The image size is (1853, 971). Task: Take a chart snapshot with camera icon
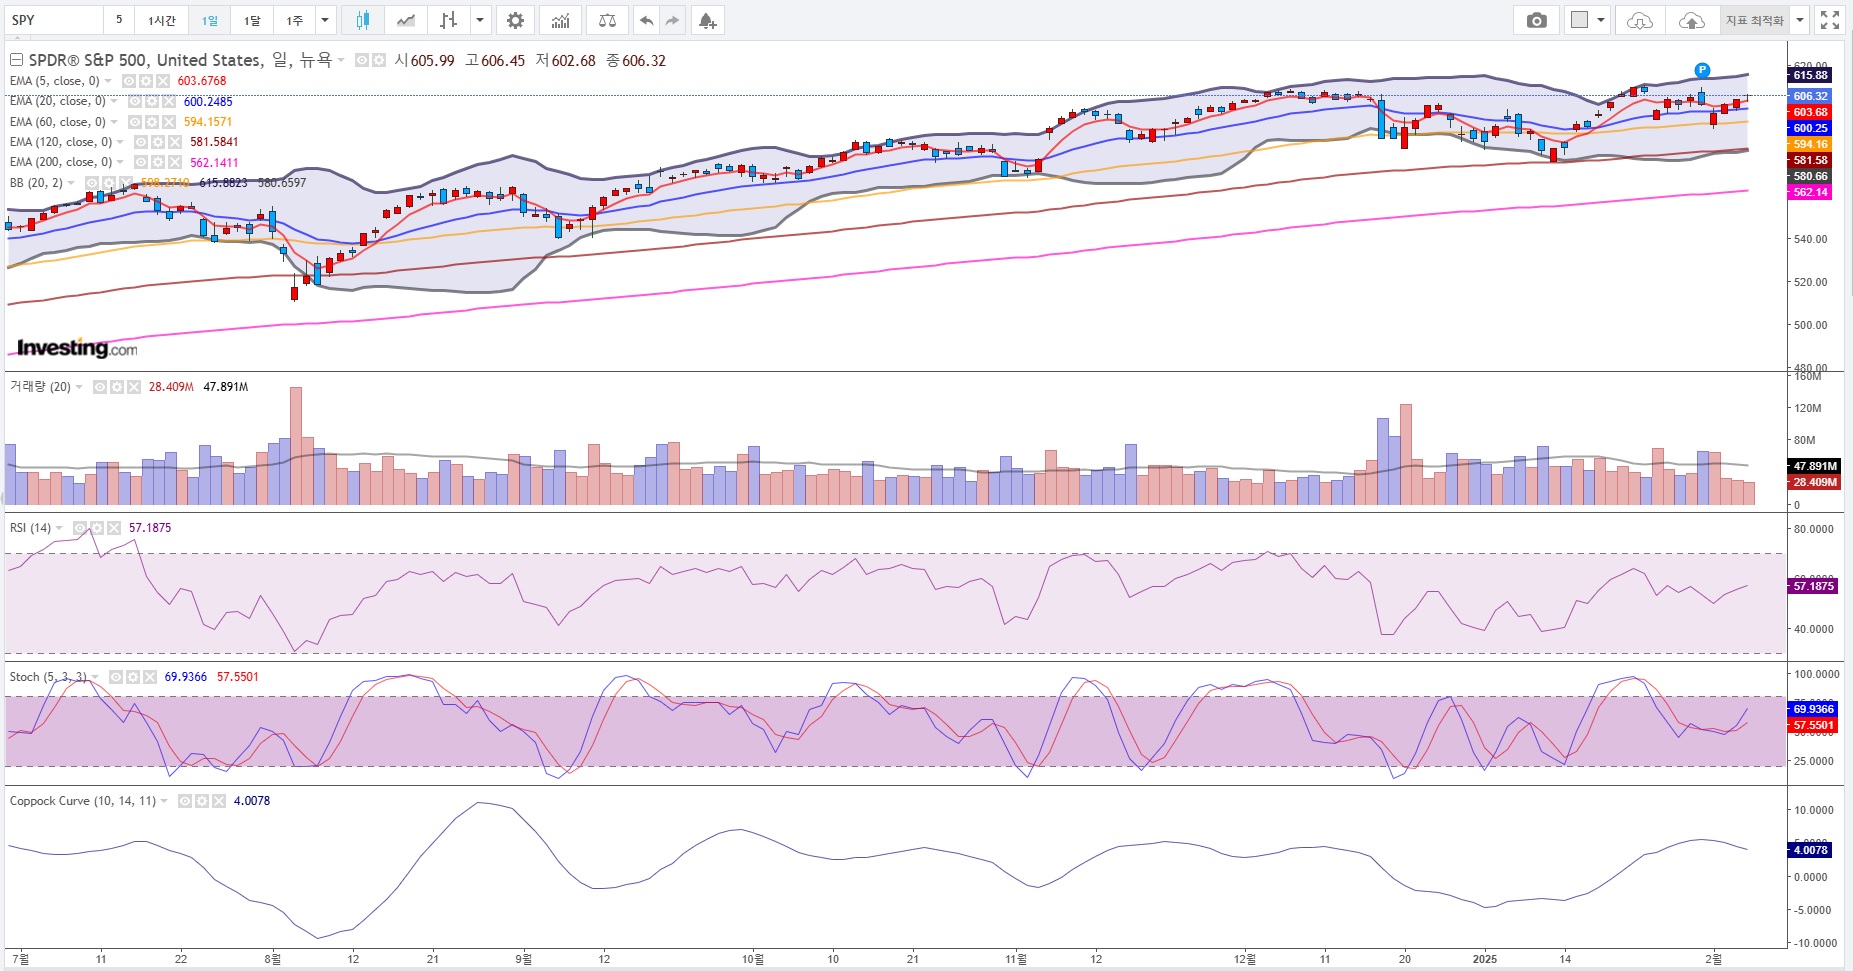click(1537, 20)
